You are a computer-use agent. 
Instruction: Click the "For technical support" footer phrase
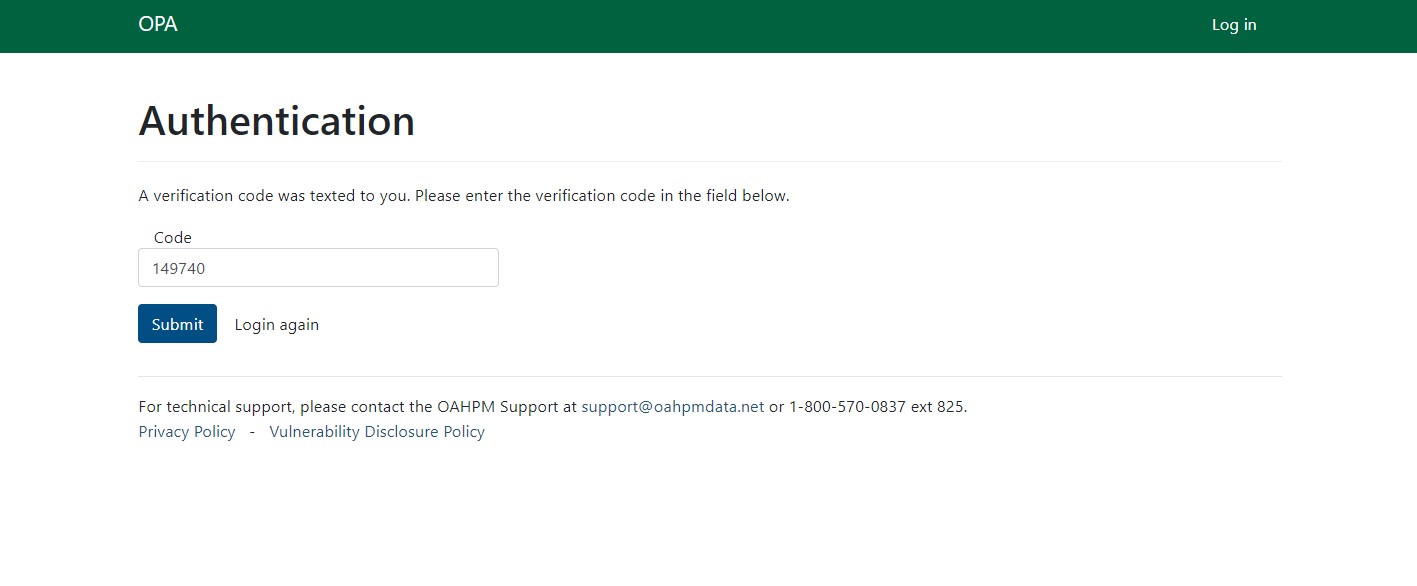click(x=216, y=407)
